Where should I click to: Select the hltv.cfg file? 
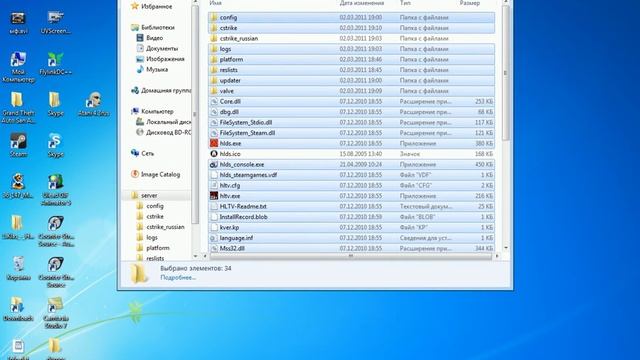pyautogui.click(x=351, y=185)
